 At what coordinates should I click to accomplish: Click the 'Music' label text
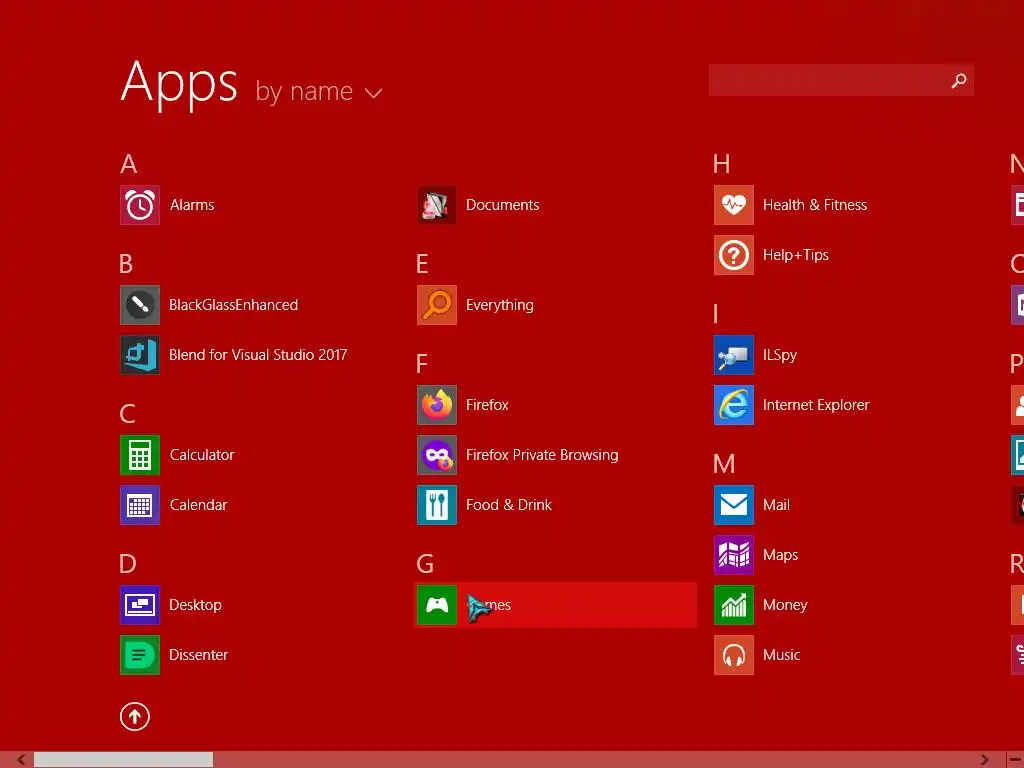coord(781,655)
